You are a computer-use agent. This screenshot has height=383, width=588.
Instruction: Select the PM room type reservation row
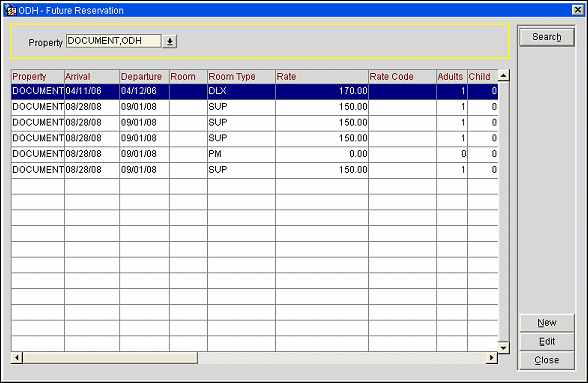coord(255,154)
